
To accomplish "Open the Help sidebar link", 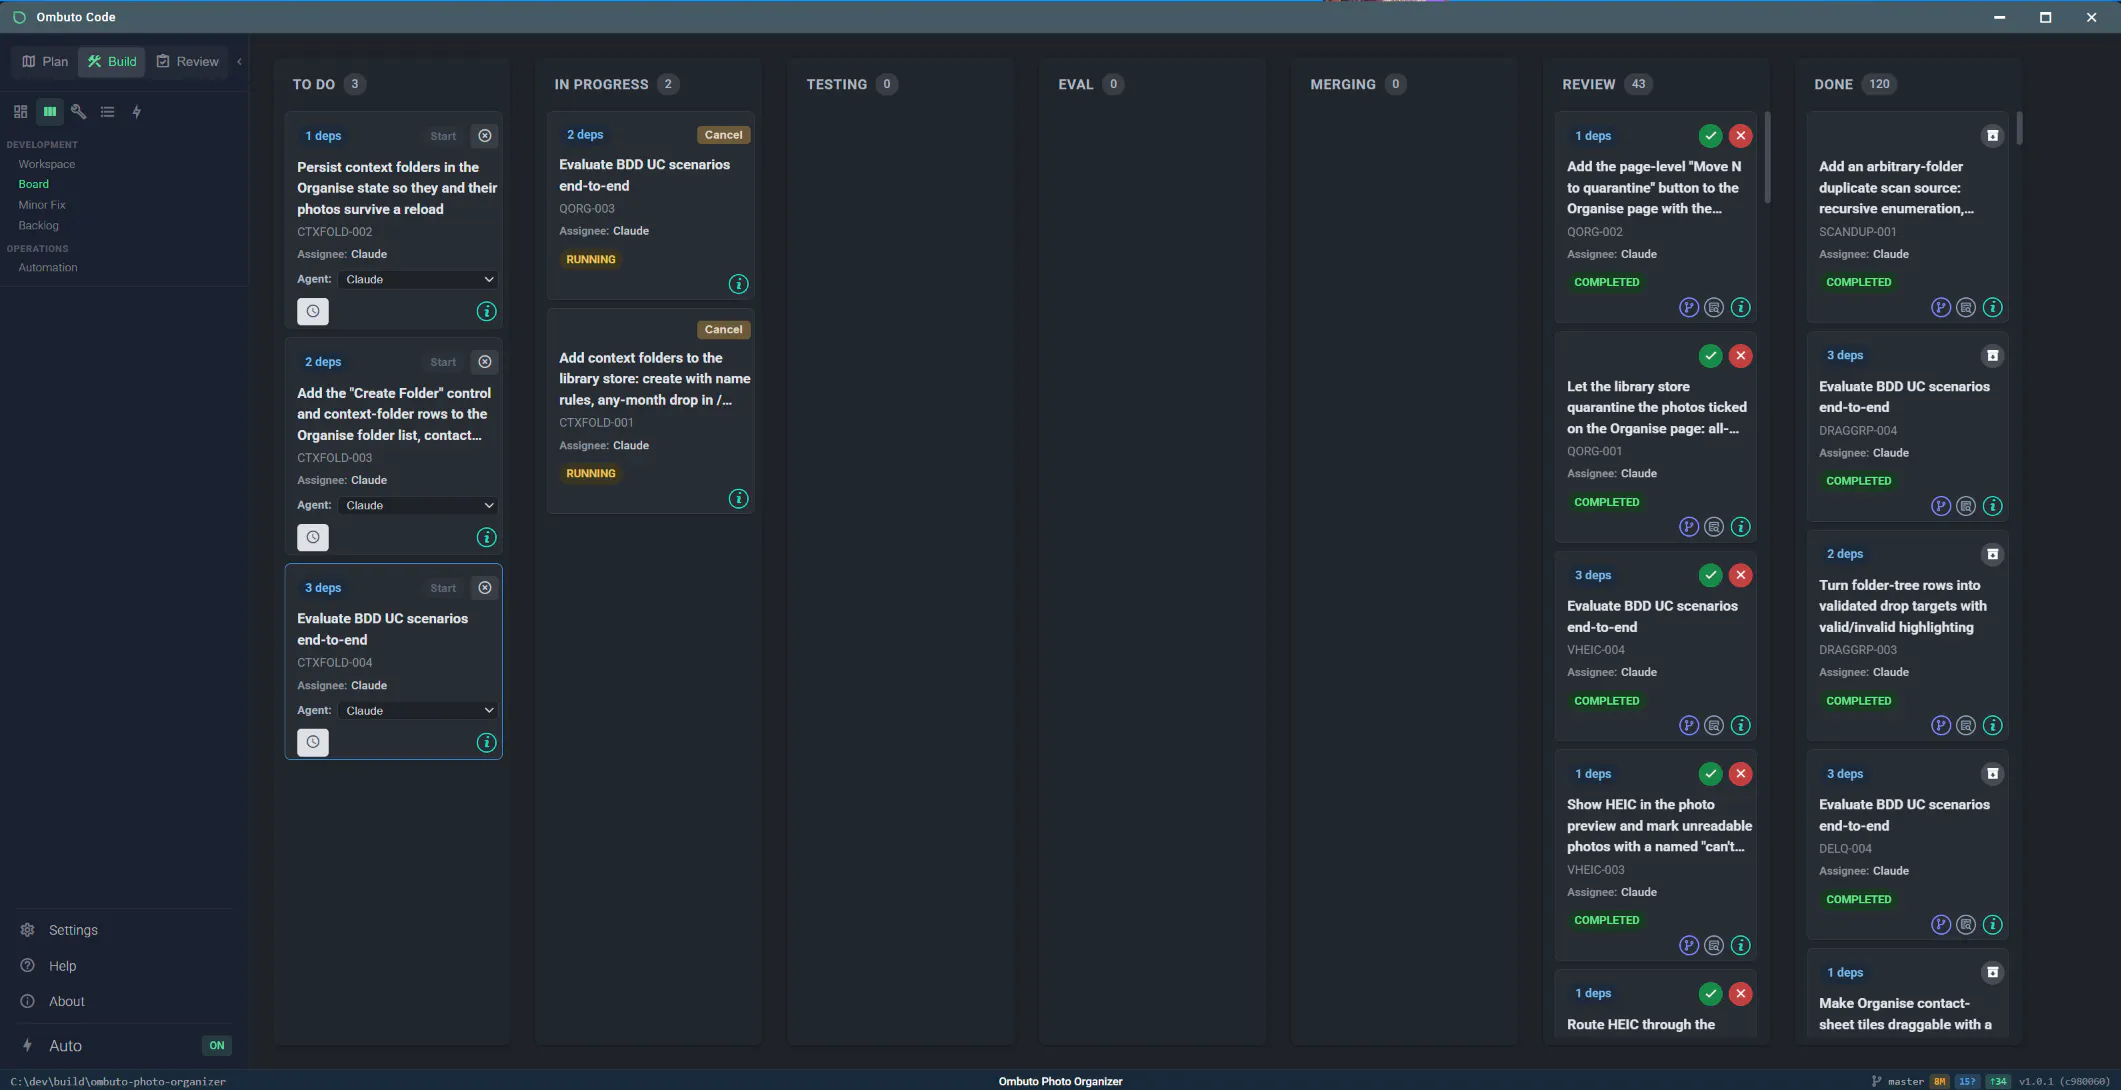I will 62,967.
